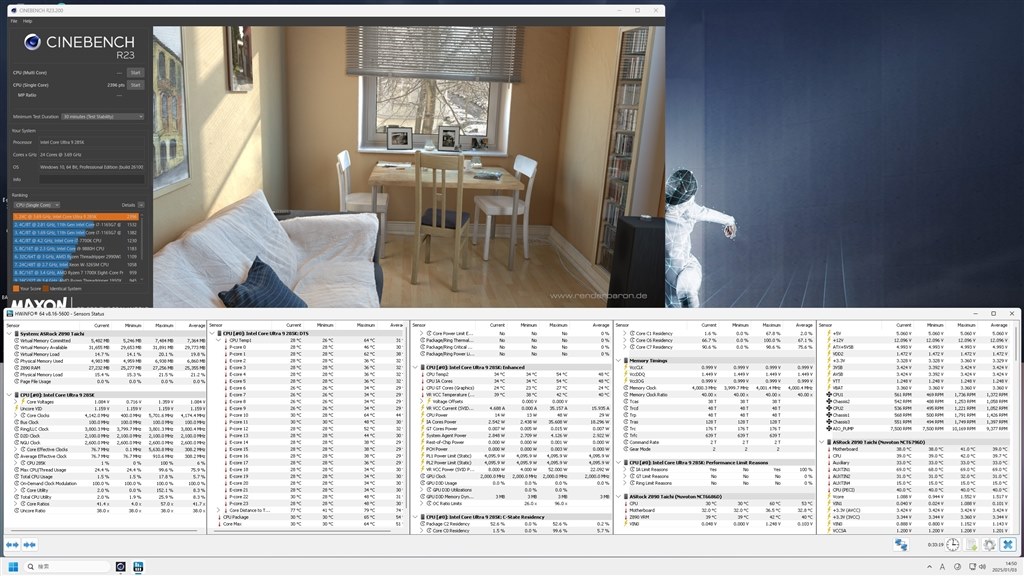Open the volume speaker tray icon
This screenshot has width=1024, height=576.
pos(982,567)
